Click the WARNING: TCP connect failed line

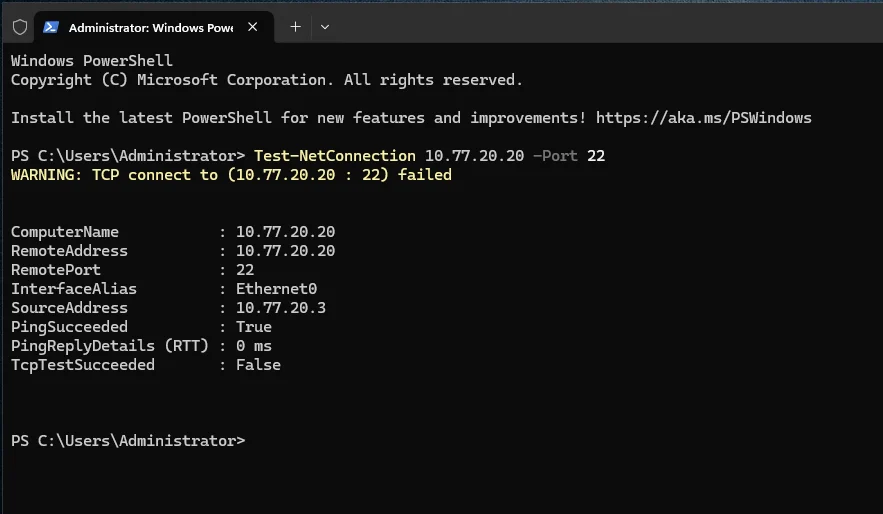click(x=231, y=175)
